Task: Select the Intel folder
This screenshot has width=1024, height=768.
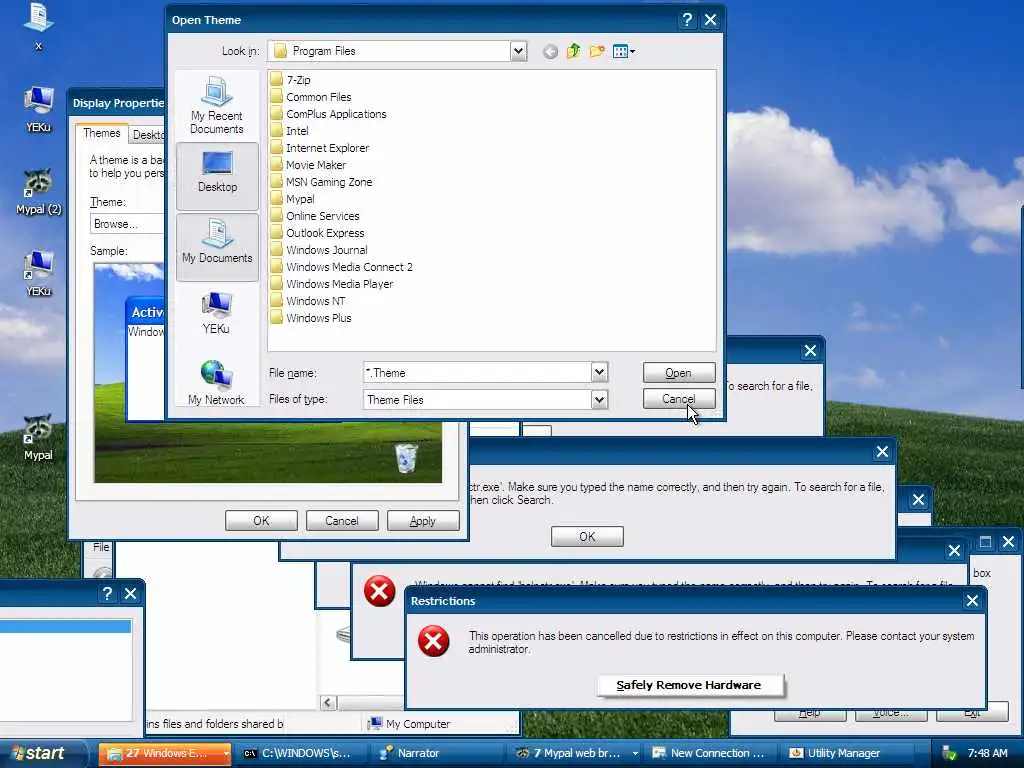Action: pos(289,131)
